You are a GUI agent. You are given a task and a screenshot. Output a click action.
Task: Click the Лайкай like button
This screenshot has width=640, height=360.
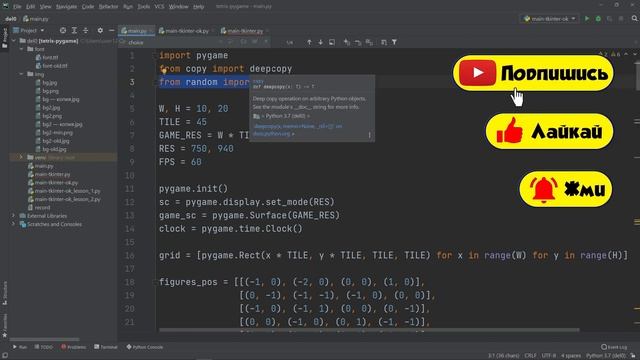549,131
